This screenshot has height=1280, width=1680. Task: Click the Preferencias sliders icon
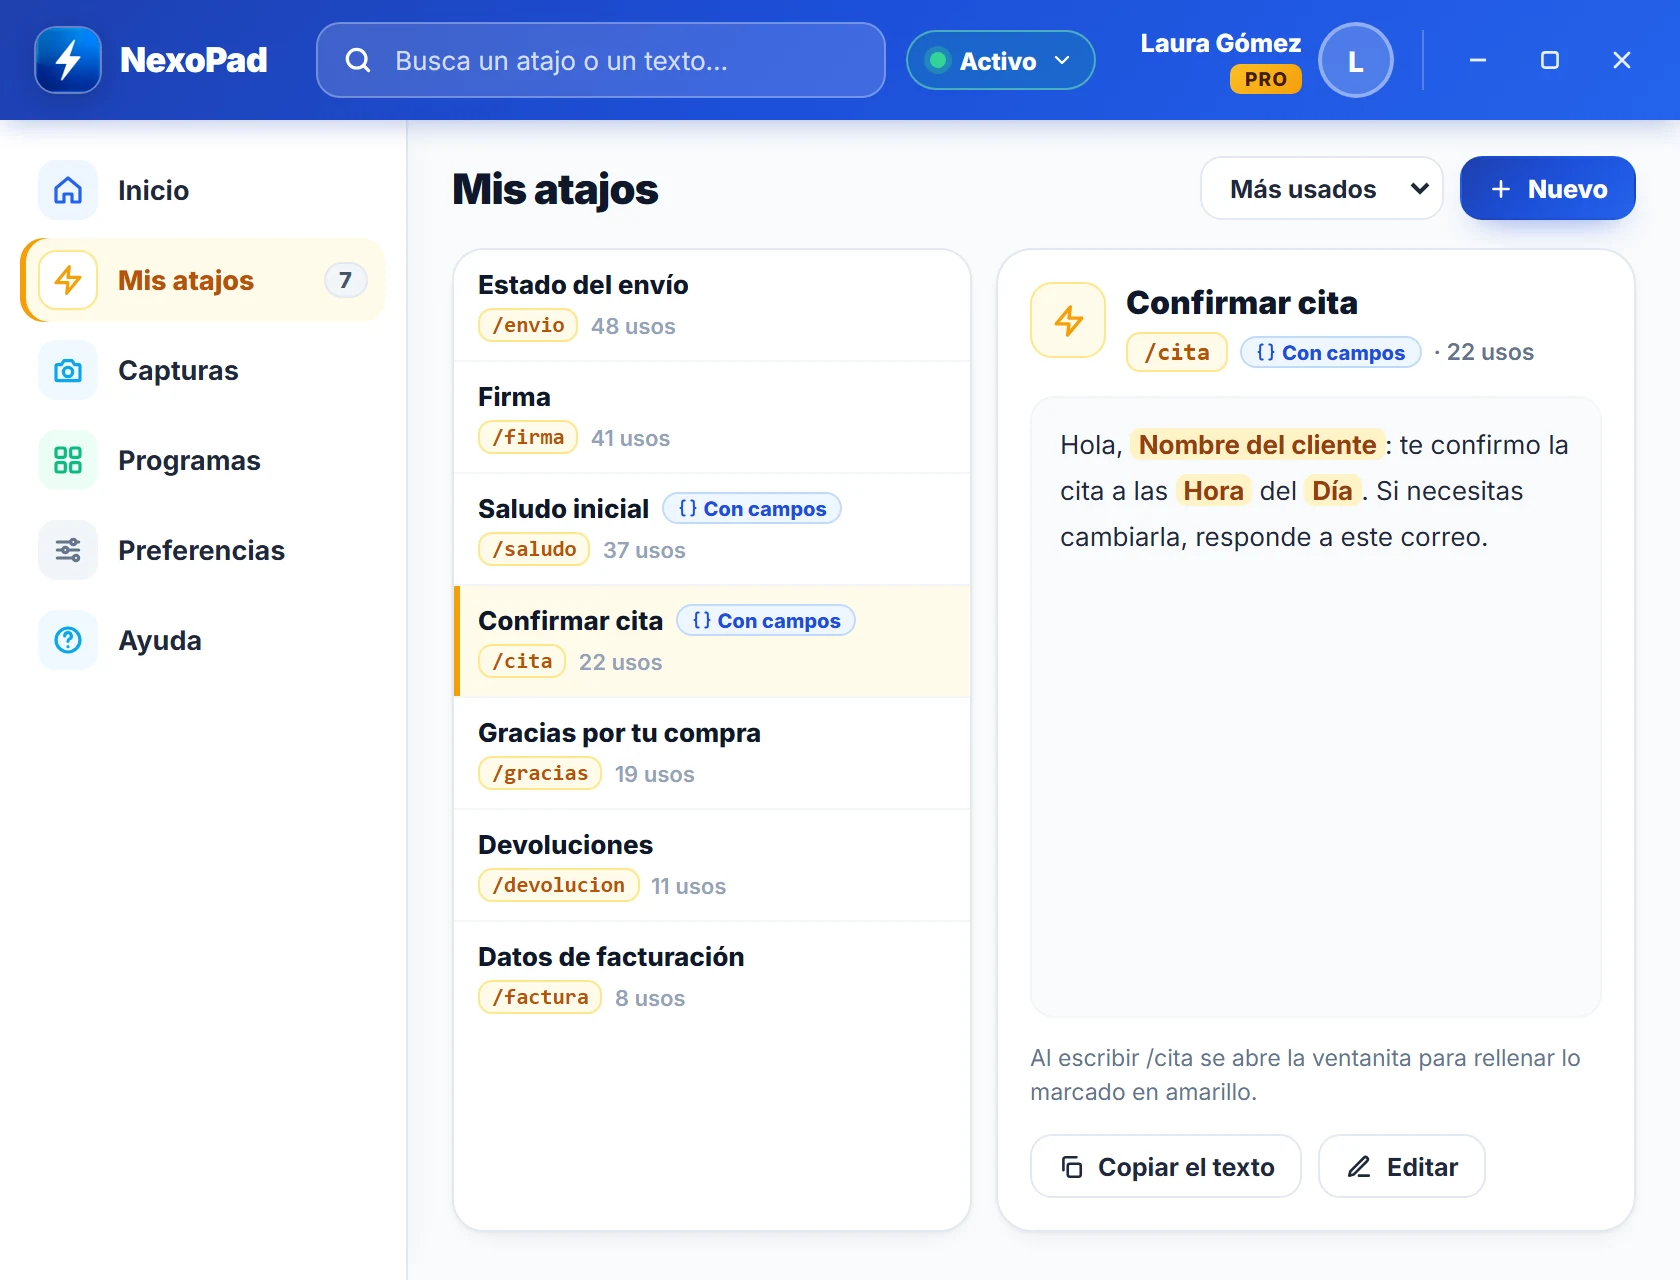pyautogui.click(x=68, y=550)
